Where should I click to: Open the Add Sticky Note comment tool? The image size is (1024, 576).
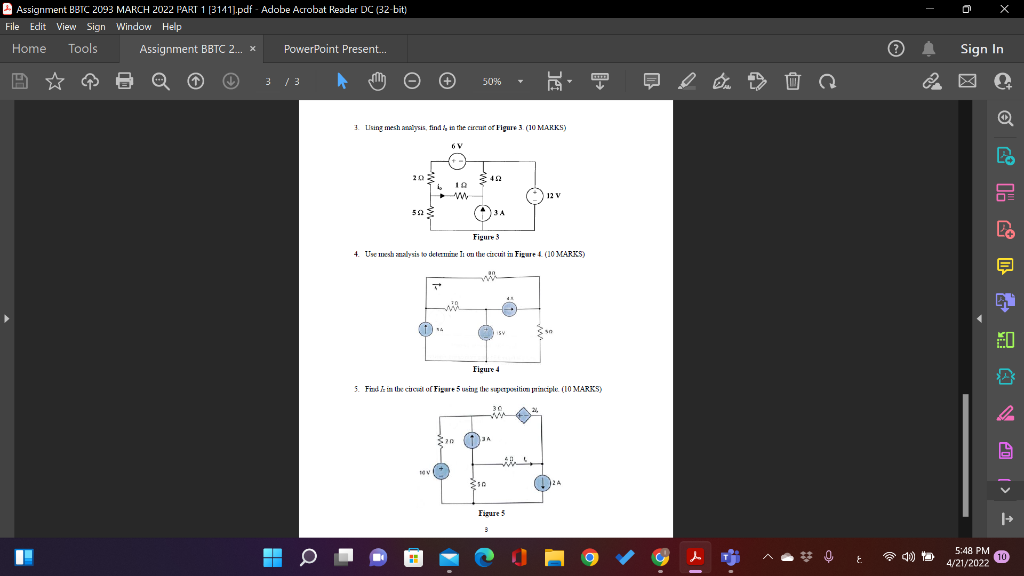[x=650, y=81]
